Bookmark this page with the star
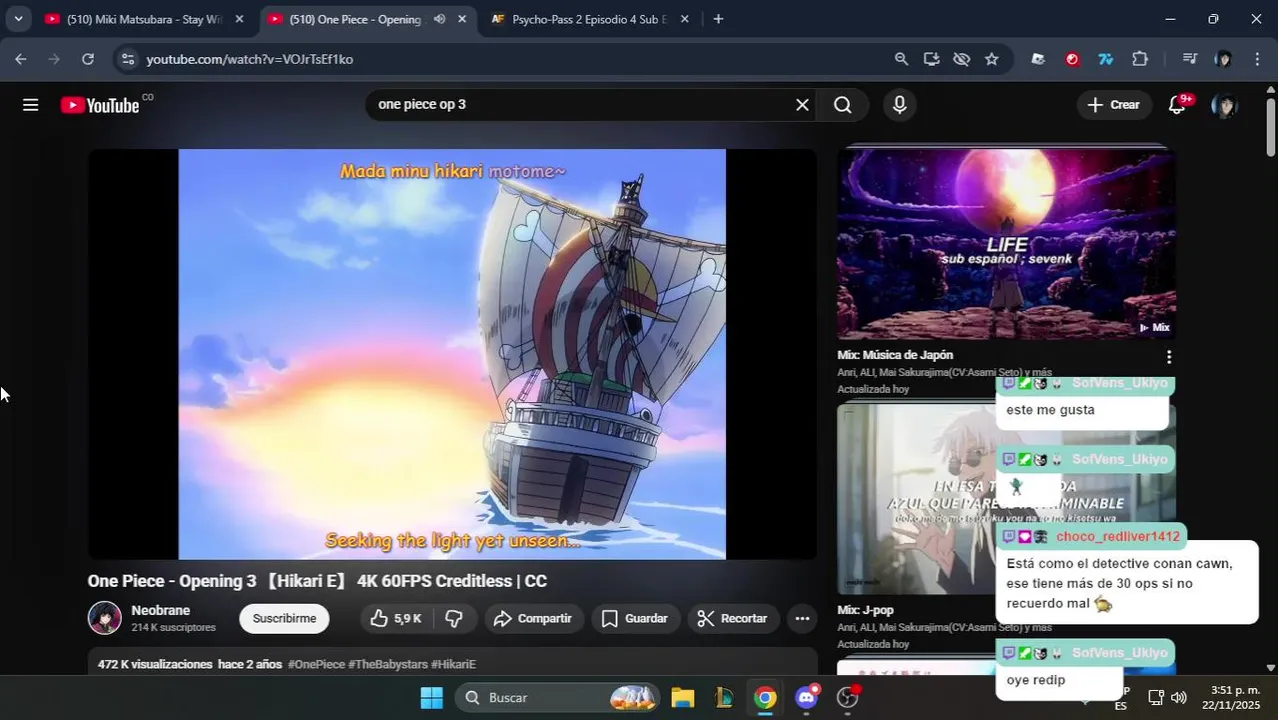Viewport: 1278px width, 720px height. (992, 59)
